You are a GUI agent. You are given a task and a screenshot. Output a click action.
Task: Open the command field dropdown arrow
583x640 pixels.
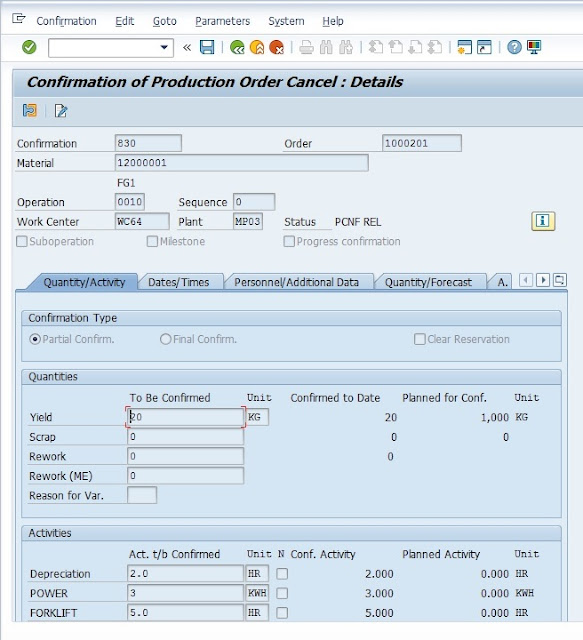[164, 47]
